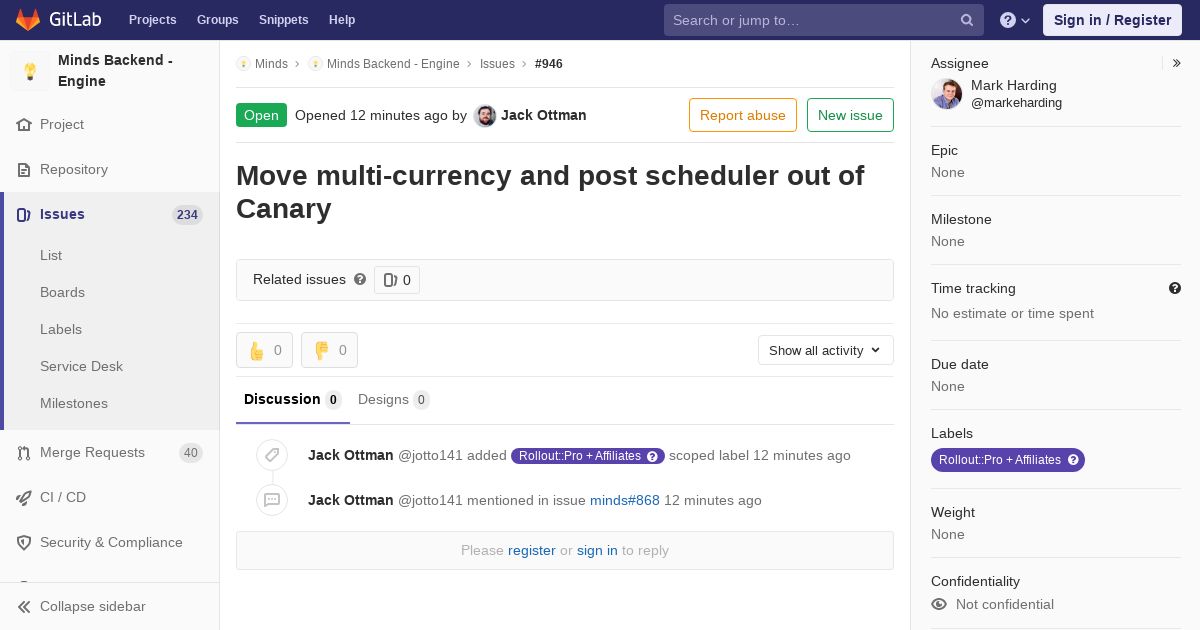This screenshot has width=1200, height=630.
Task: Open Boards in sidebar
Action: click(62, 293)
